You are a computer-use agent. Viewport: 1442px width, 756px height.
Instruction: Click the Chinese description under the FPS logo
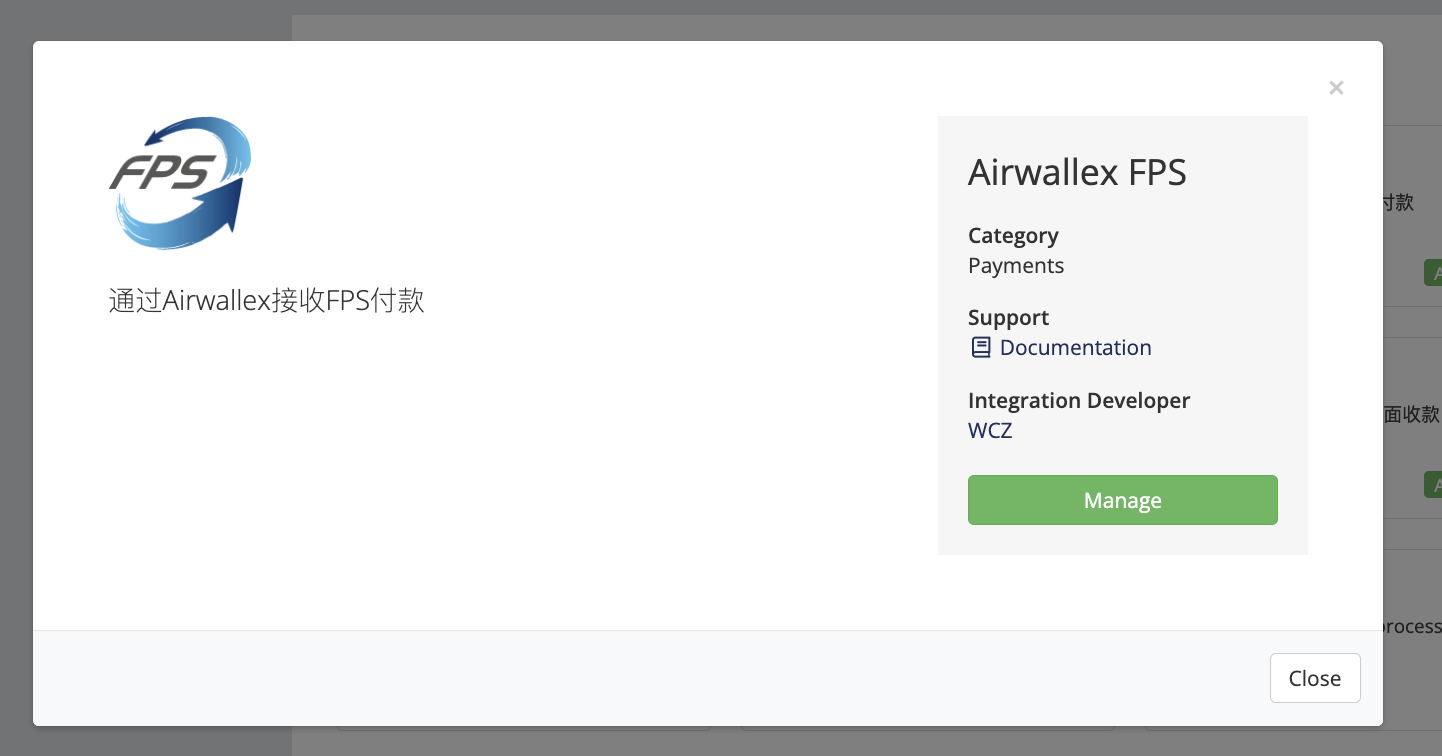[266, 300]
